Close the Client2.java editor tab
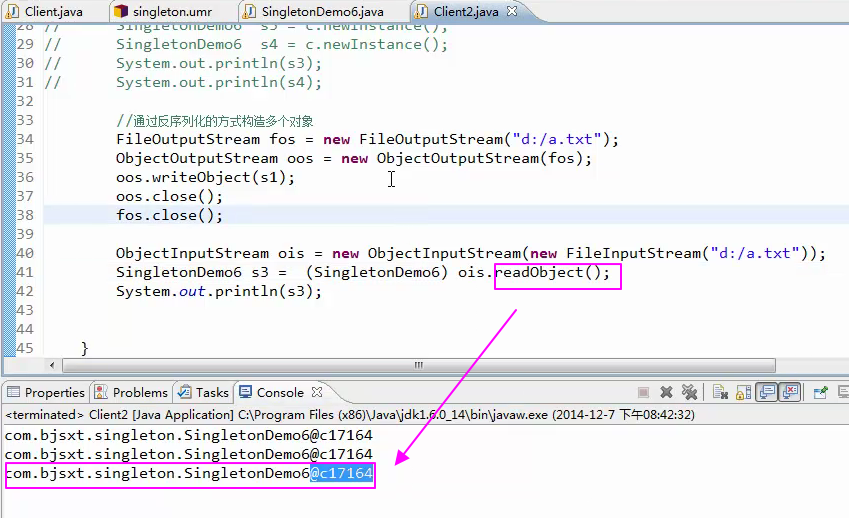 coord(512,11)
